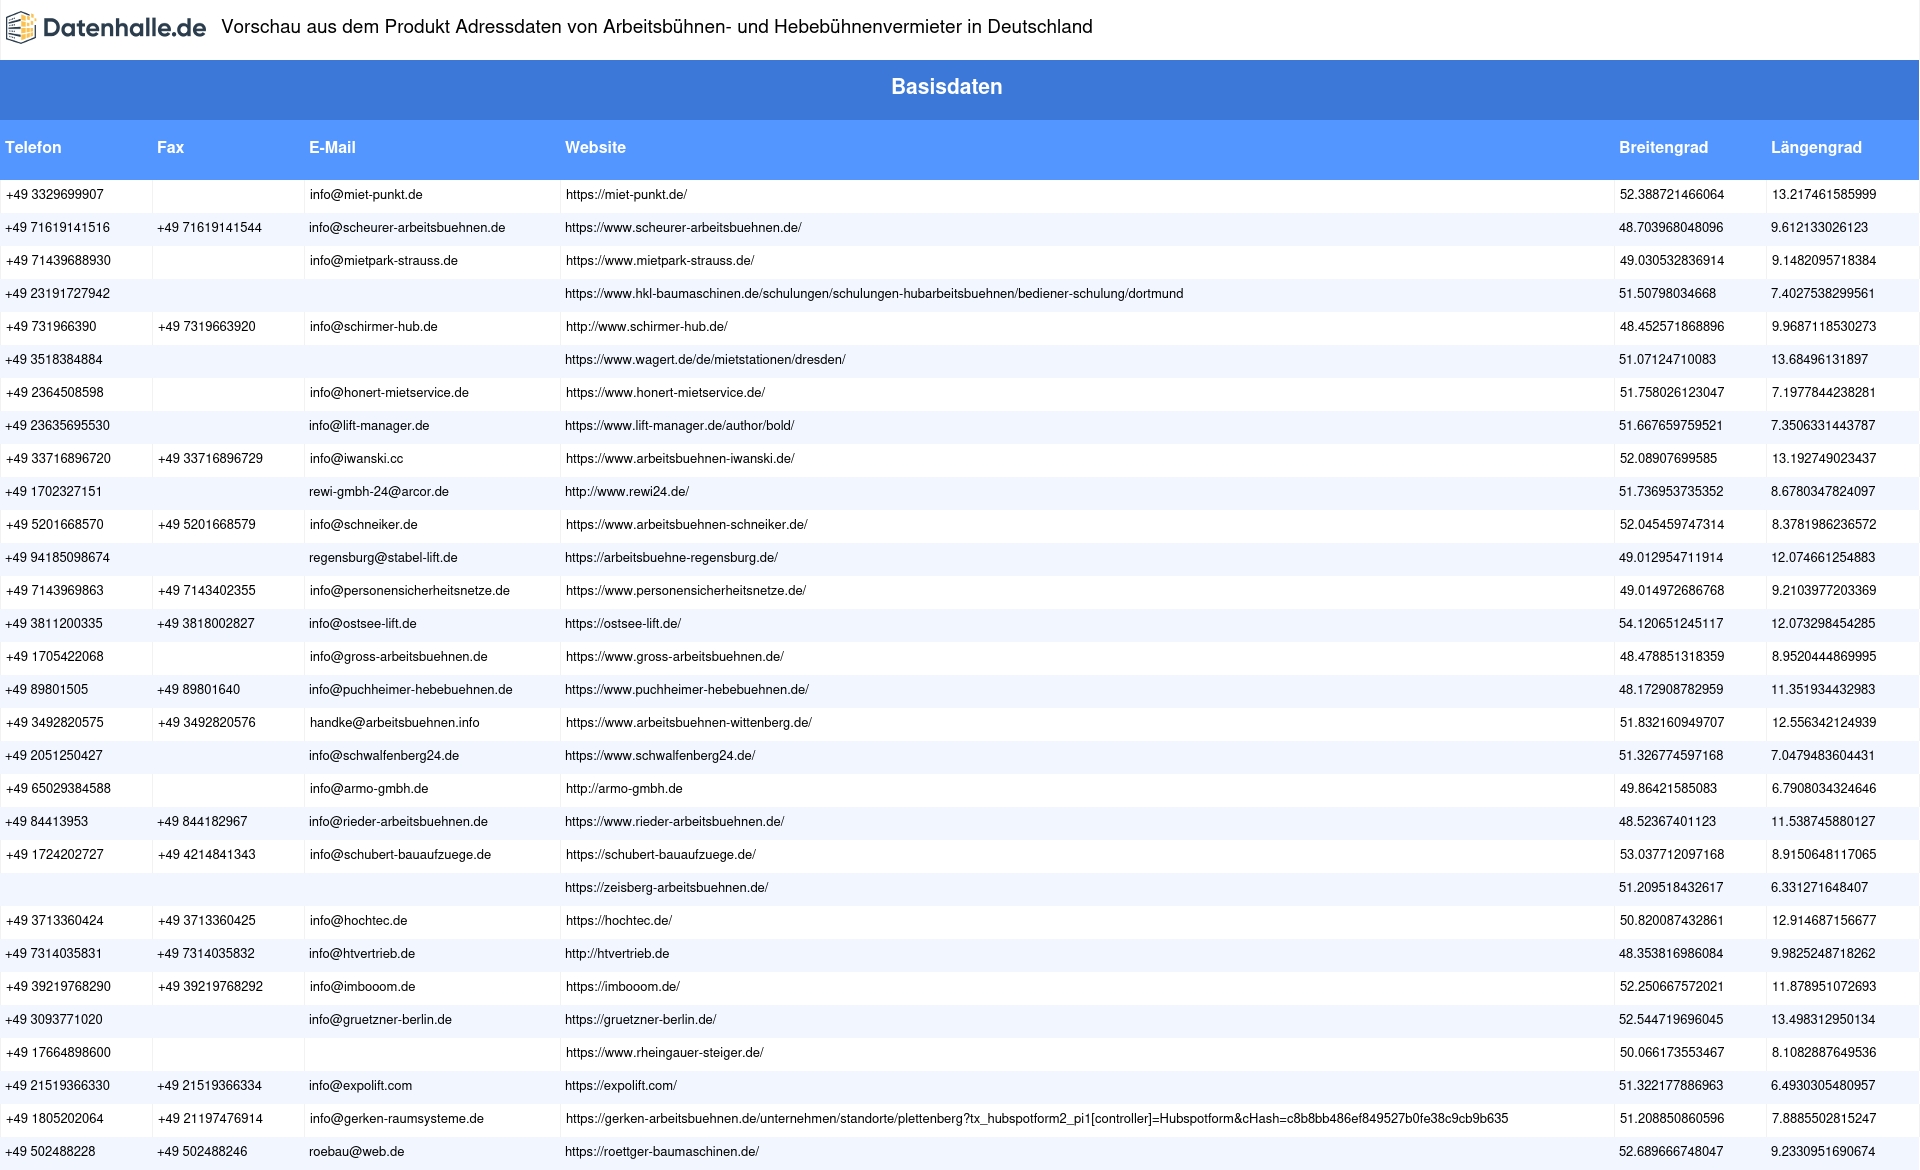Select latitude value 54.120651245117

pyautogui.click(x=1671, y=624)
